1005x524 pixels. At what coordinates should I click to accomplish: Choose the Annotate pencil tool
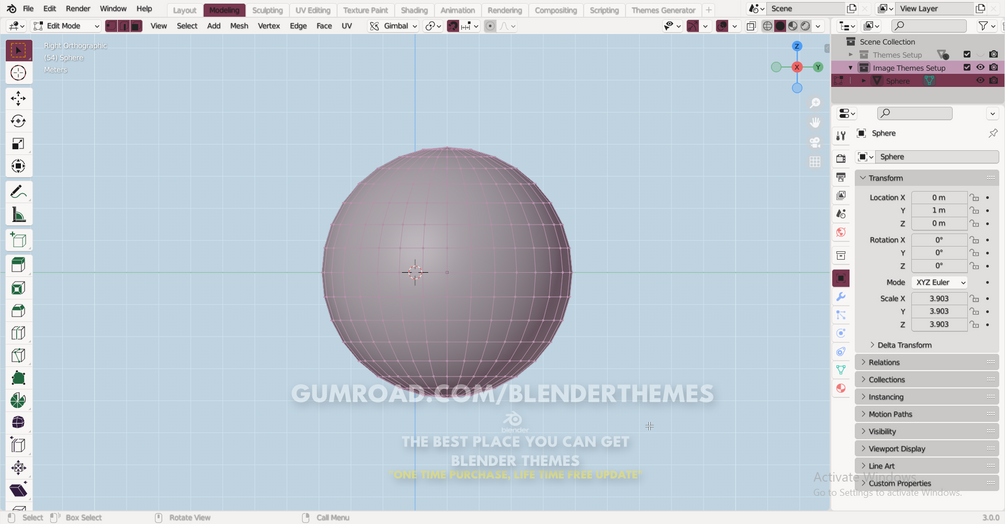click(19, 192)
